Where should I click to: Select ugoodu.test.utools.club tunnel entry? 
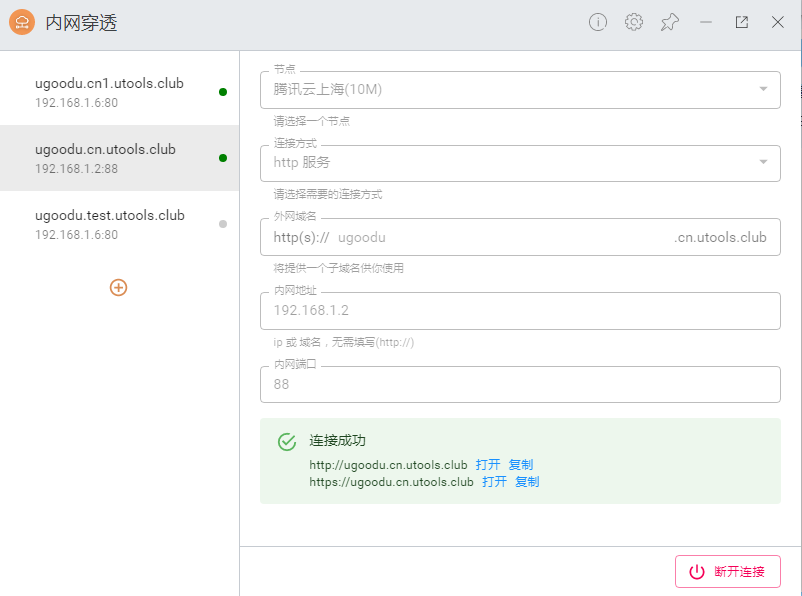point(120,224)
